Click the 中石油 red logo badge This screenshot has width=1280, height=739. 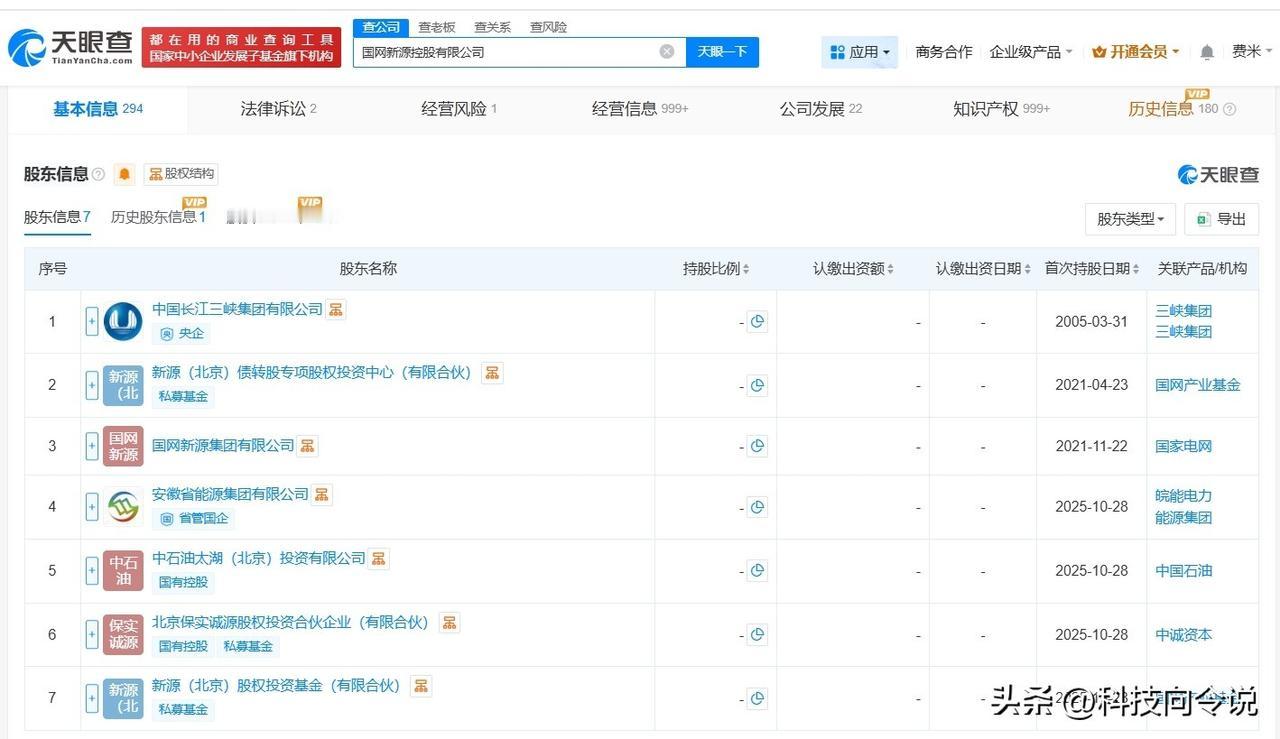pyautogui.click(x=123, y=571)
